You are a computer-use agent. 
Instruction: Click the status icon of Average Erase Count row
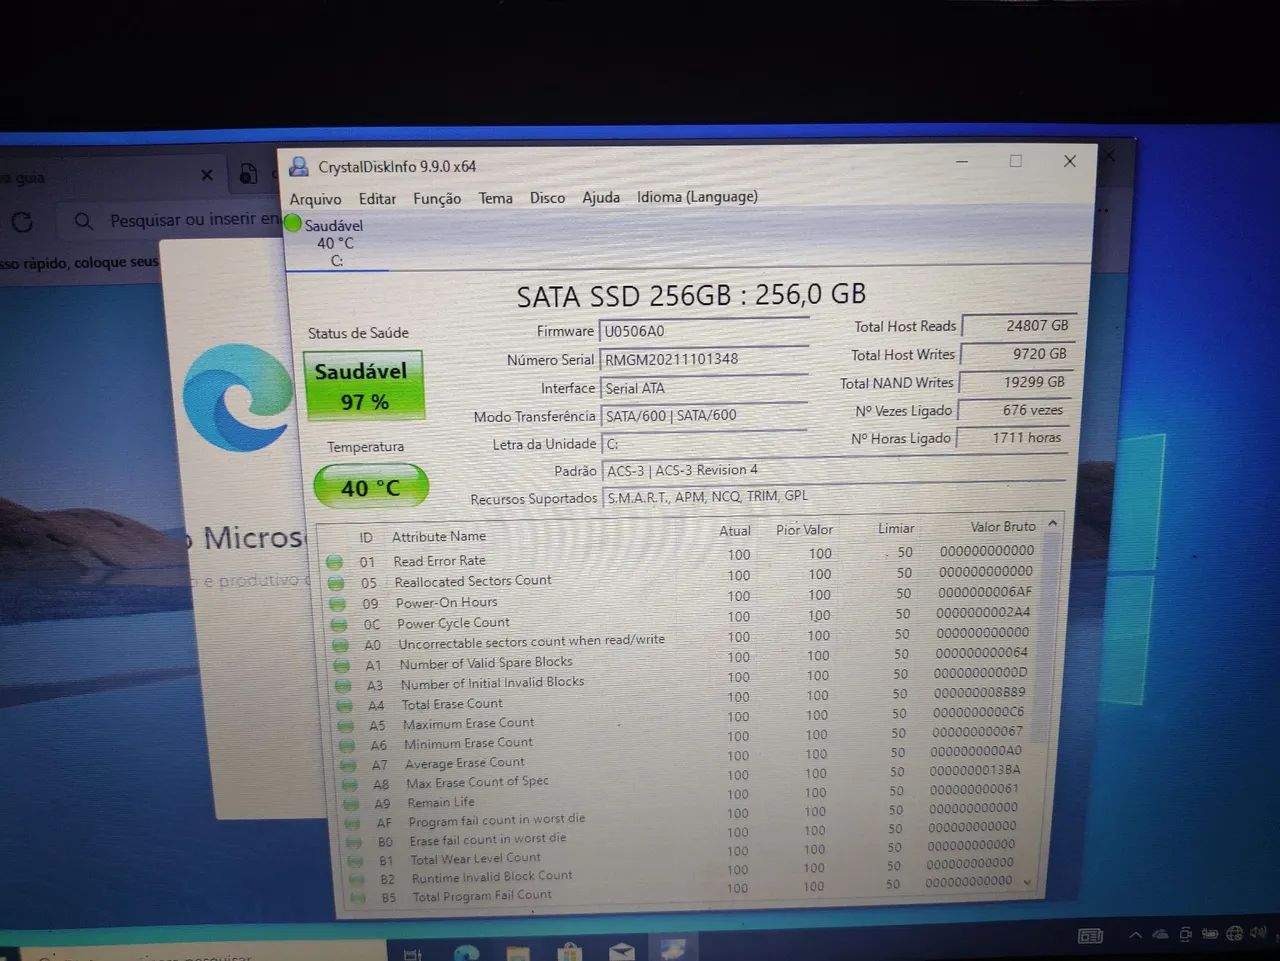349,766
